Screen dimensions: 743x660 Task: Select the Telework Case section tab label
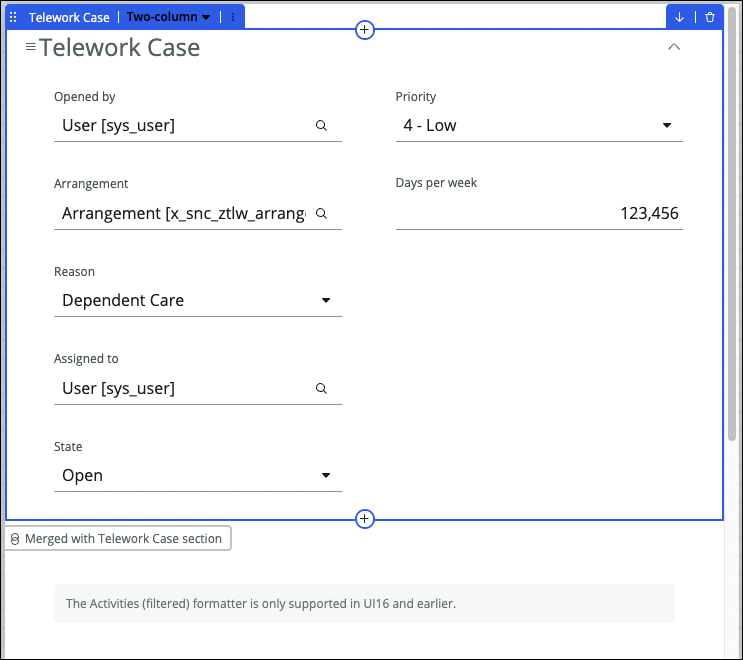69,17
